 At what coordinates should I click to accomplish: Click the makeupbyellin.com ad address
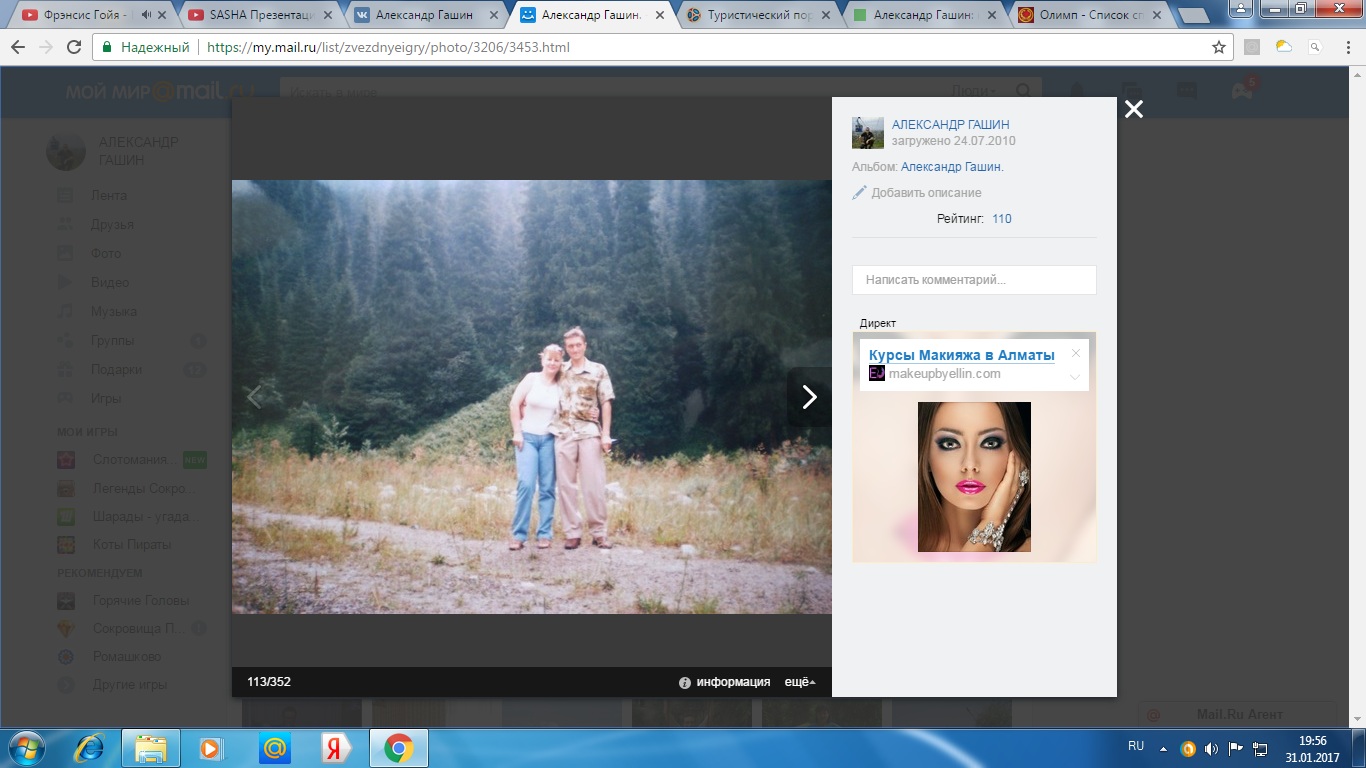click(944, 374)
